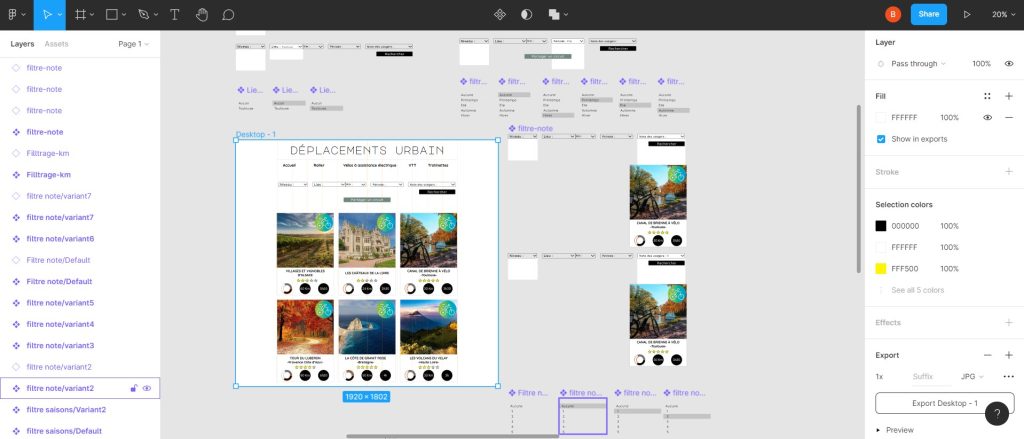Click the white Fill color swatch

coord(881,118)
